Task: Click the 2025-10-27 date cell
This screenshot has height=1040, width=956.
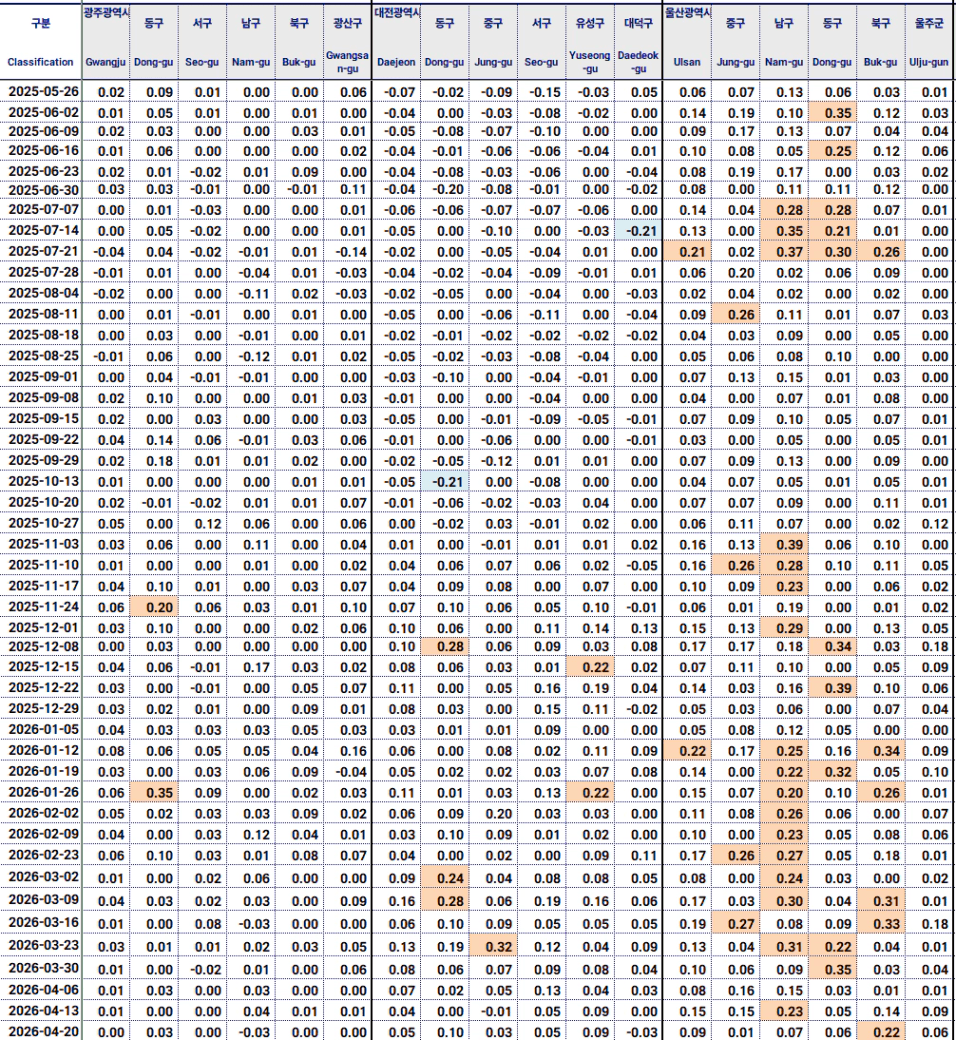Action: 43,523
